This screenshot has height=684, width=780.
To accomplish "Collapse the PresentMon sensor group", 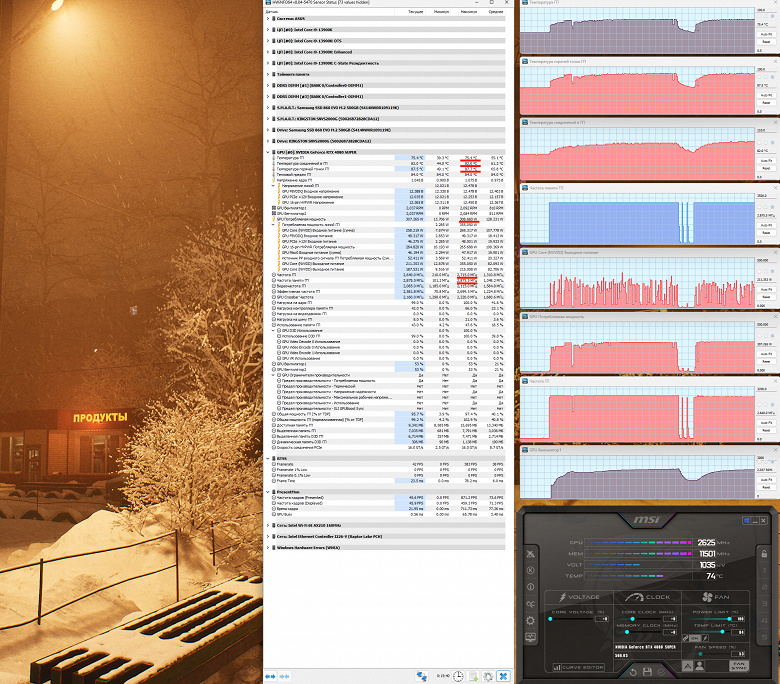I will coord(268,491).
